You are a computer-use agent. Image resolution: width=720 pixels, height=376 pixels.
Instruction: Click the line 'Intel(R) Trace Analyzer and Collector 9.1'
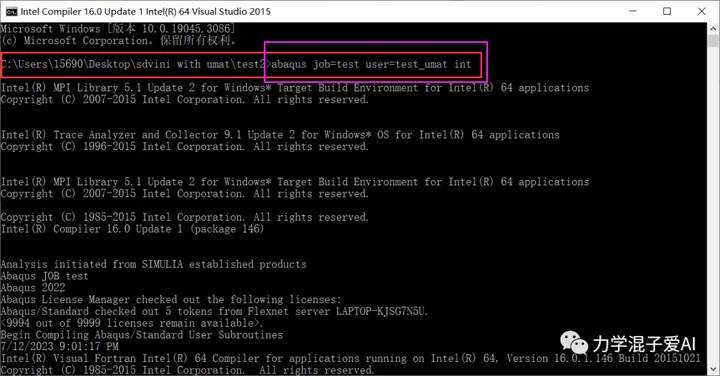280,135
